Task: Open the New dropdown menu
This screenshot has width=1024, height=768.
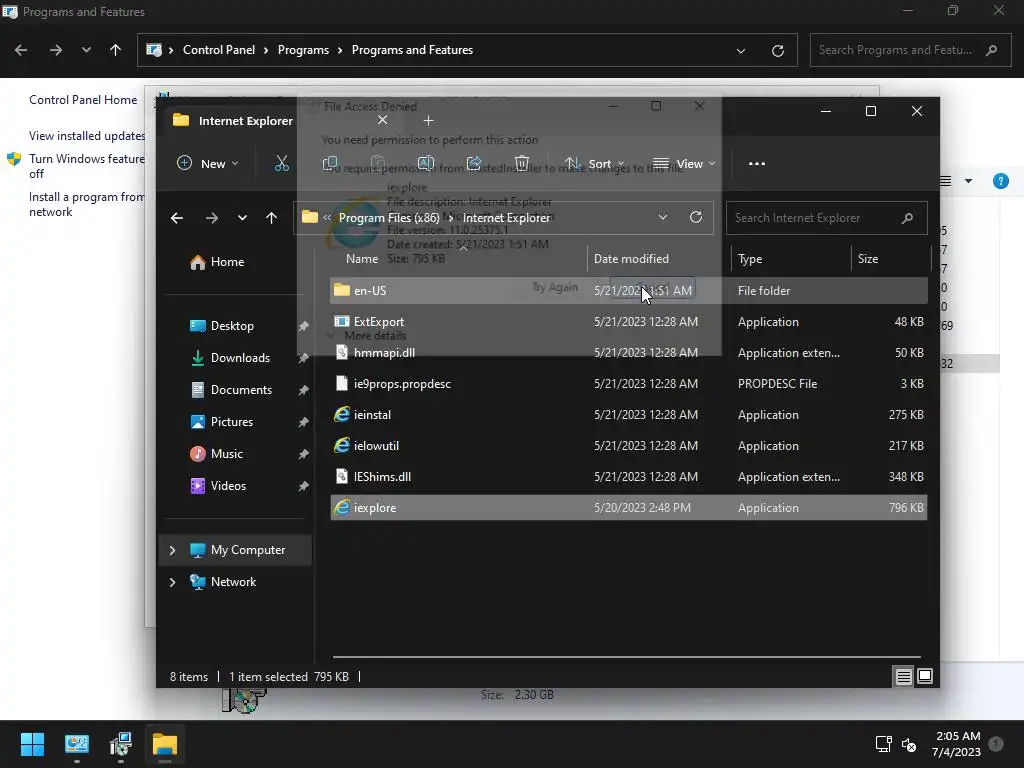Action: tap(208, 163)
